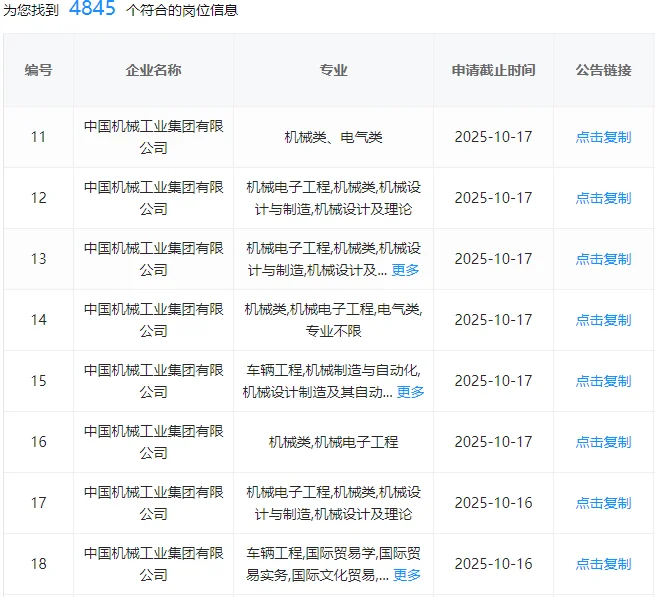Click major cell 机械类,机械电子工程 in row 16
The height and width of the screenshot is (597, 655).
333,442
